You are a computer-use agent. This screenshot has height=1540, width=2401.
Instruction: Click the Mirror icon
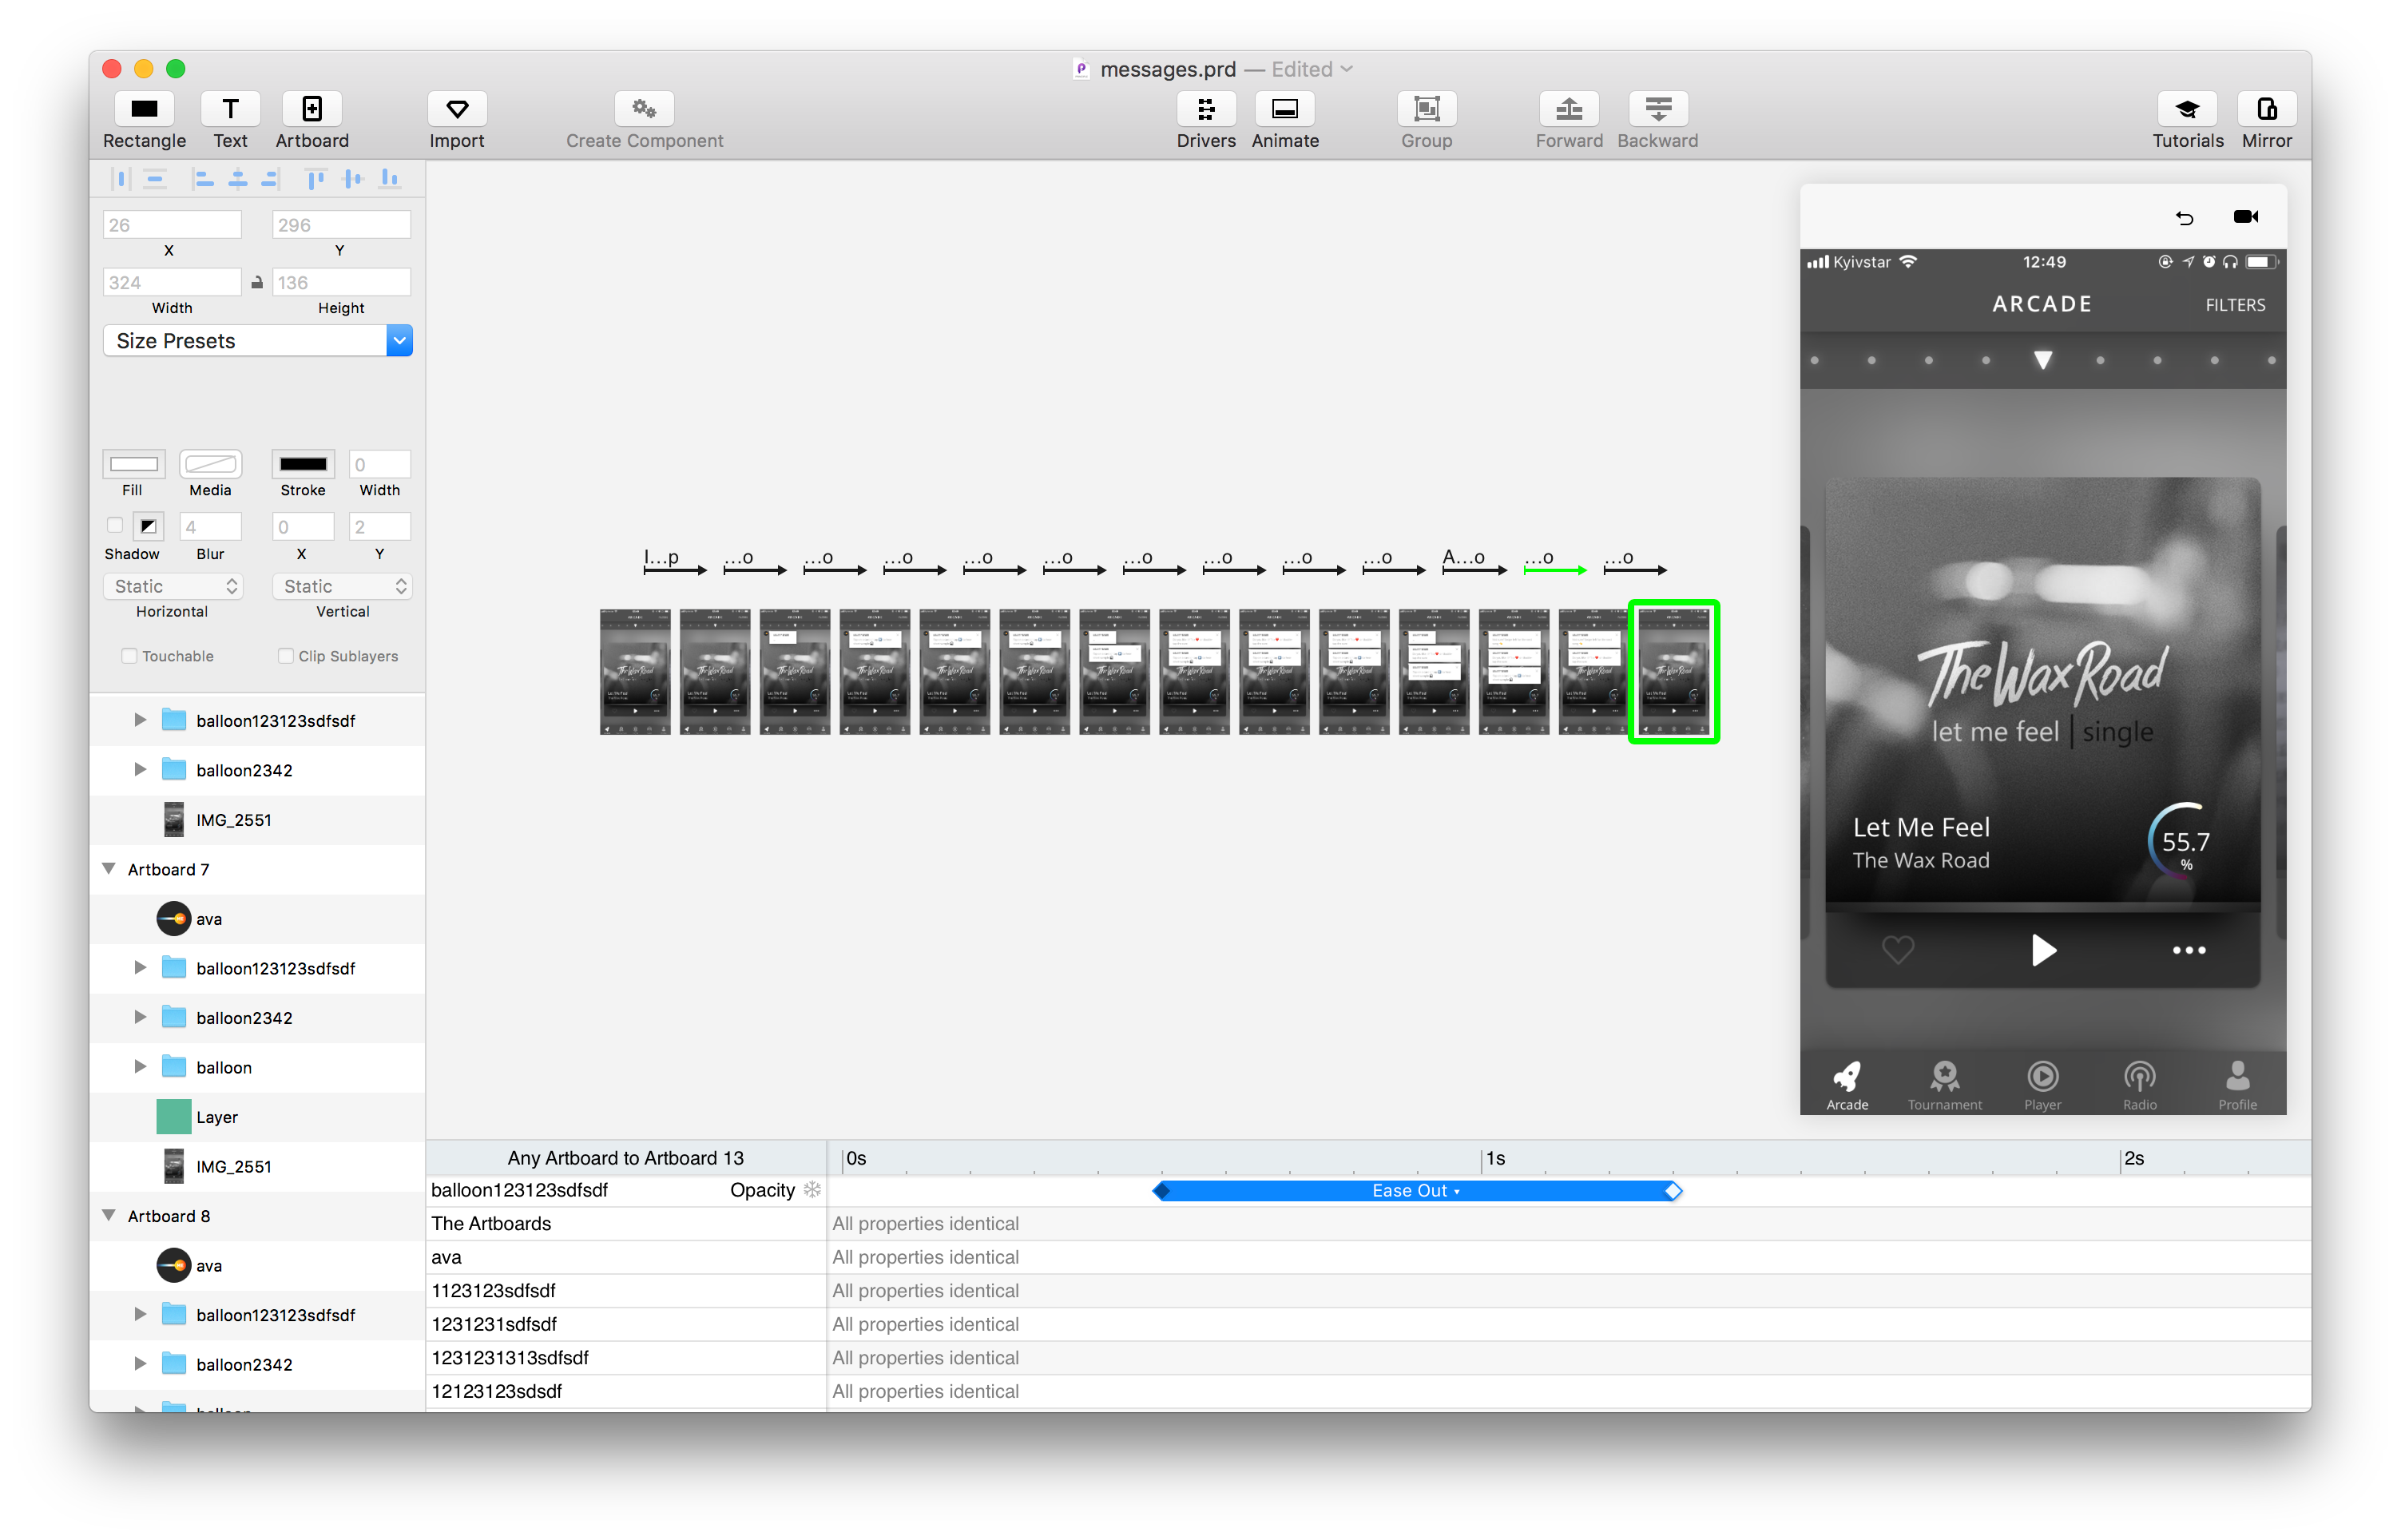pos(2267,108)
